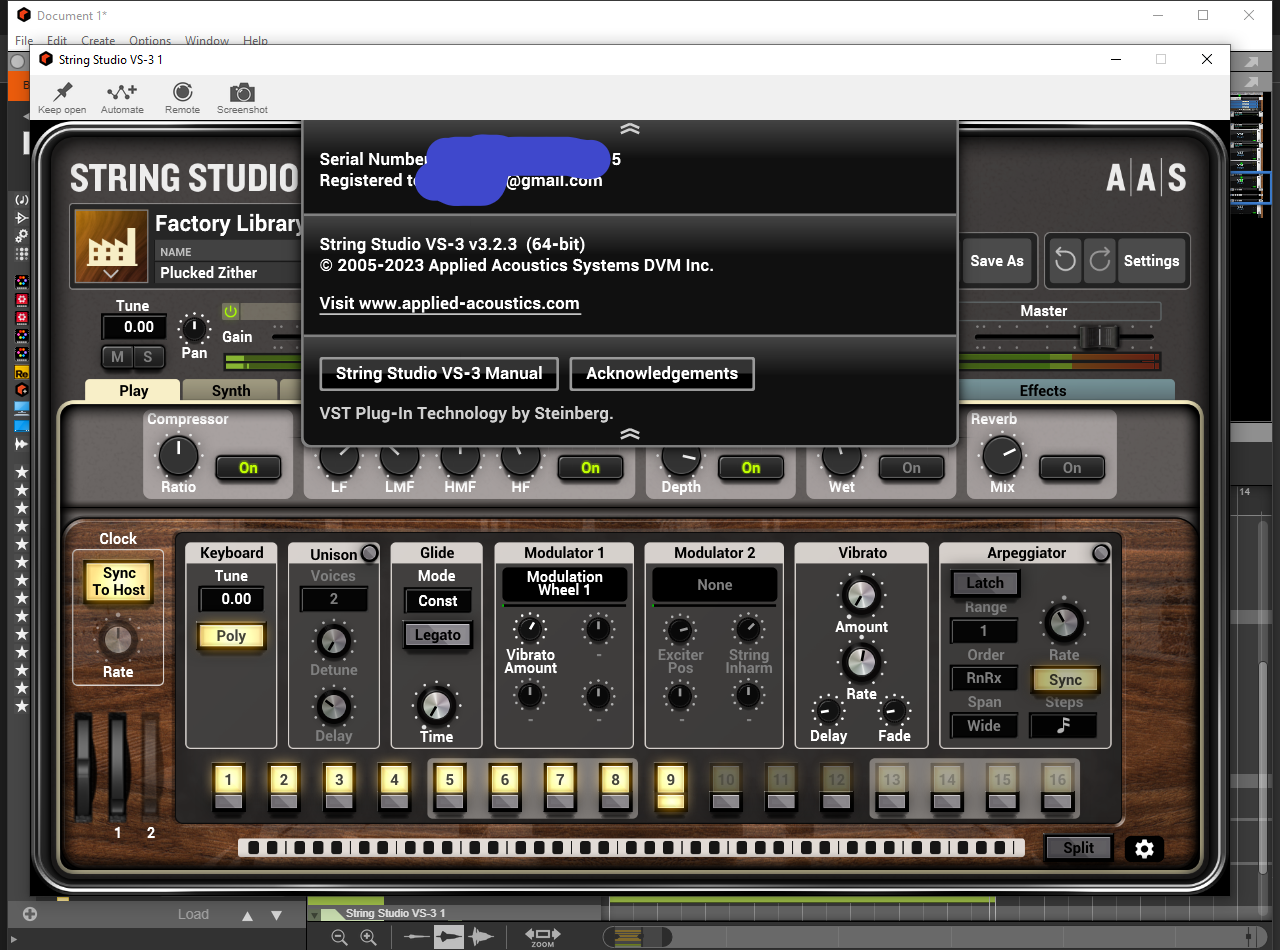Open the Create menu
Image resolution: width=1280 pixels, height=950 pixels.
coord(98,41)
